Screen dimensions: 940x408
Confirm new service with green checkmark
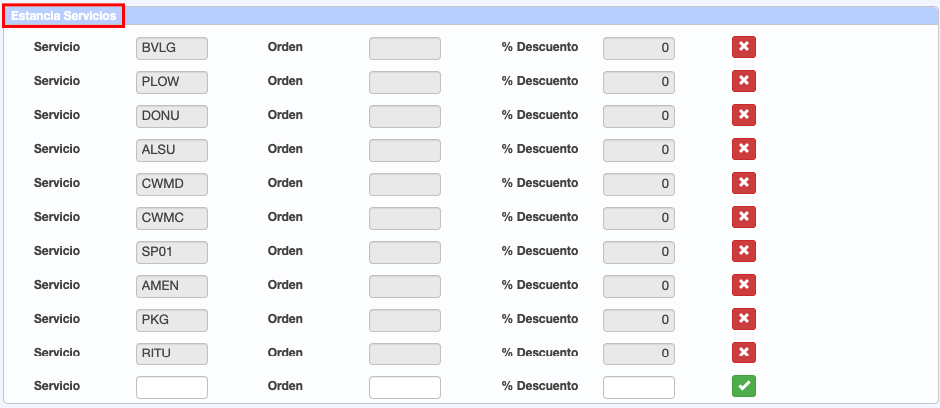(x=743, y=386)
